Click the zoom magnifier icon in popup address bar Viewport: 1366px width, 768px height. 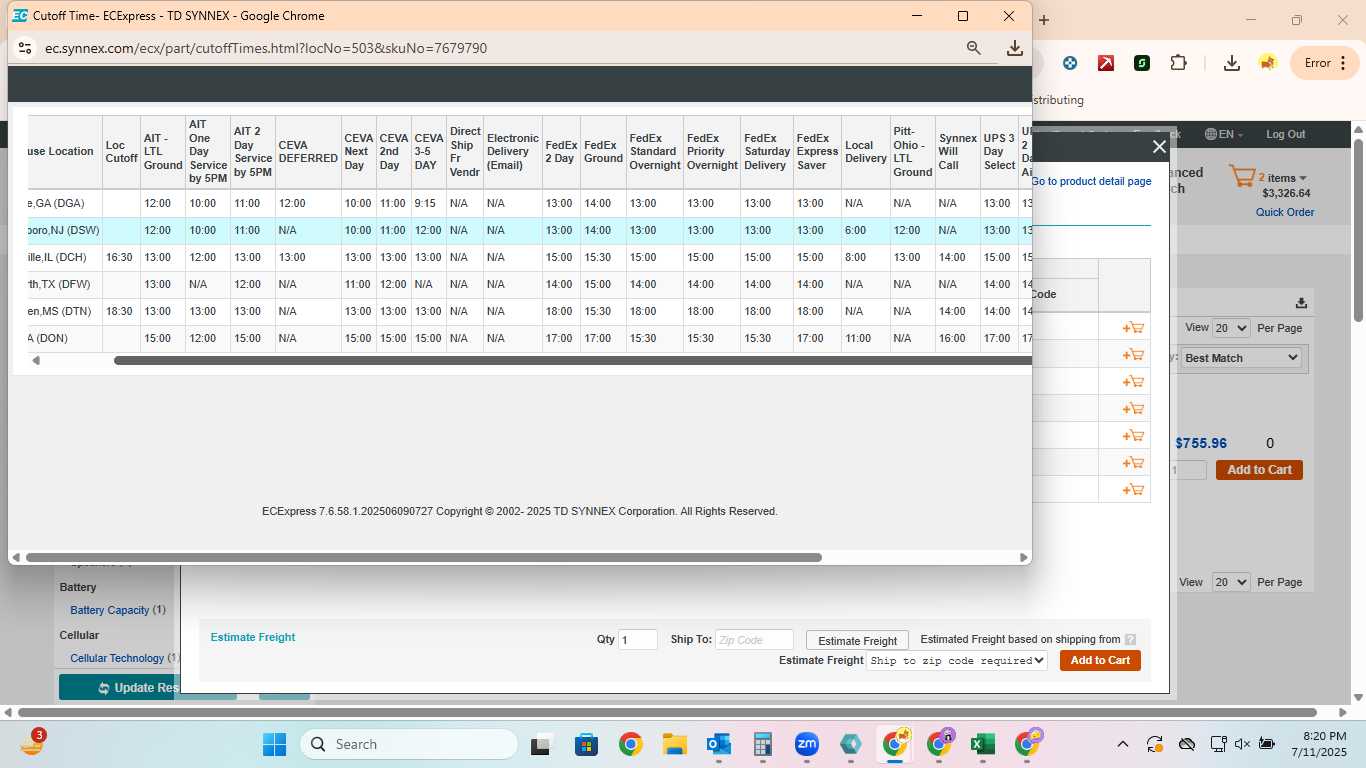[973, 48]
